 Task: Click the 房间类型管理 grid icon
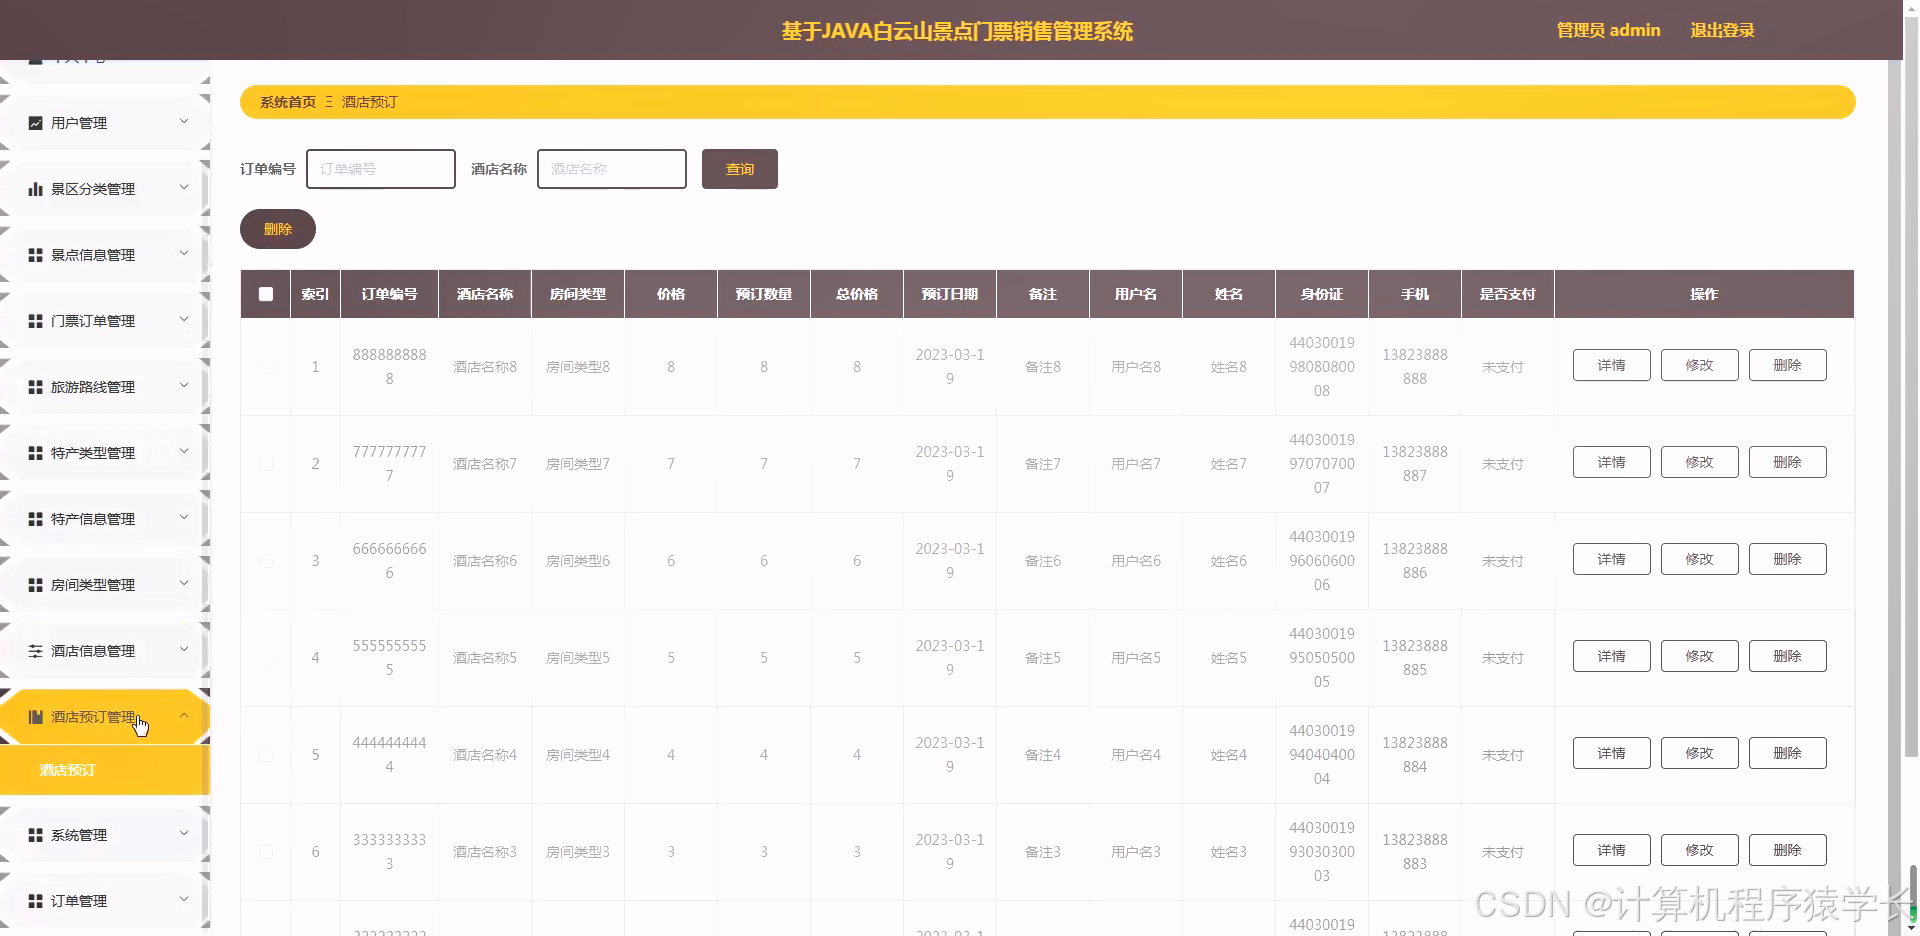(x=36, y=585)
